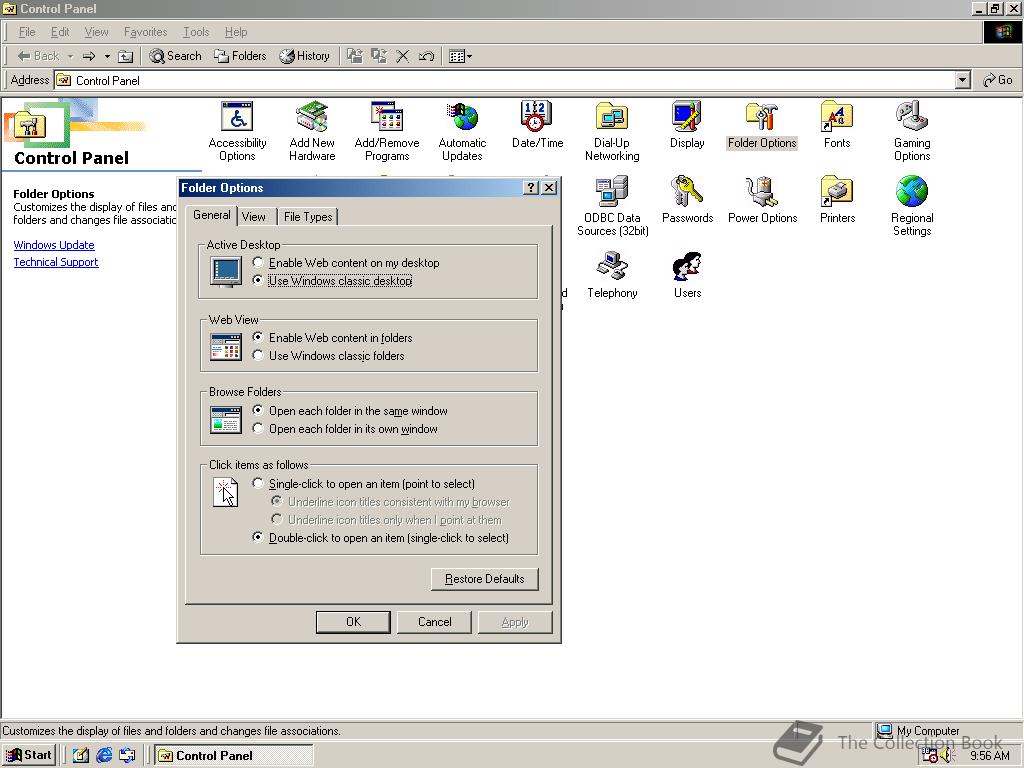Select Use Windows classic desktop
1024x768 pixels.
[332, 281]
